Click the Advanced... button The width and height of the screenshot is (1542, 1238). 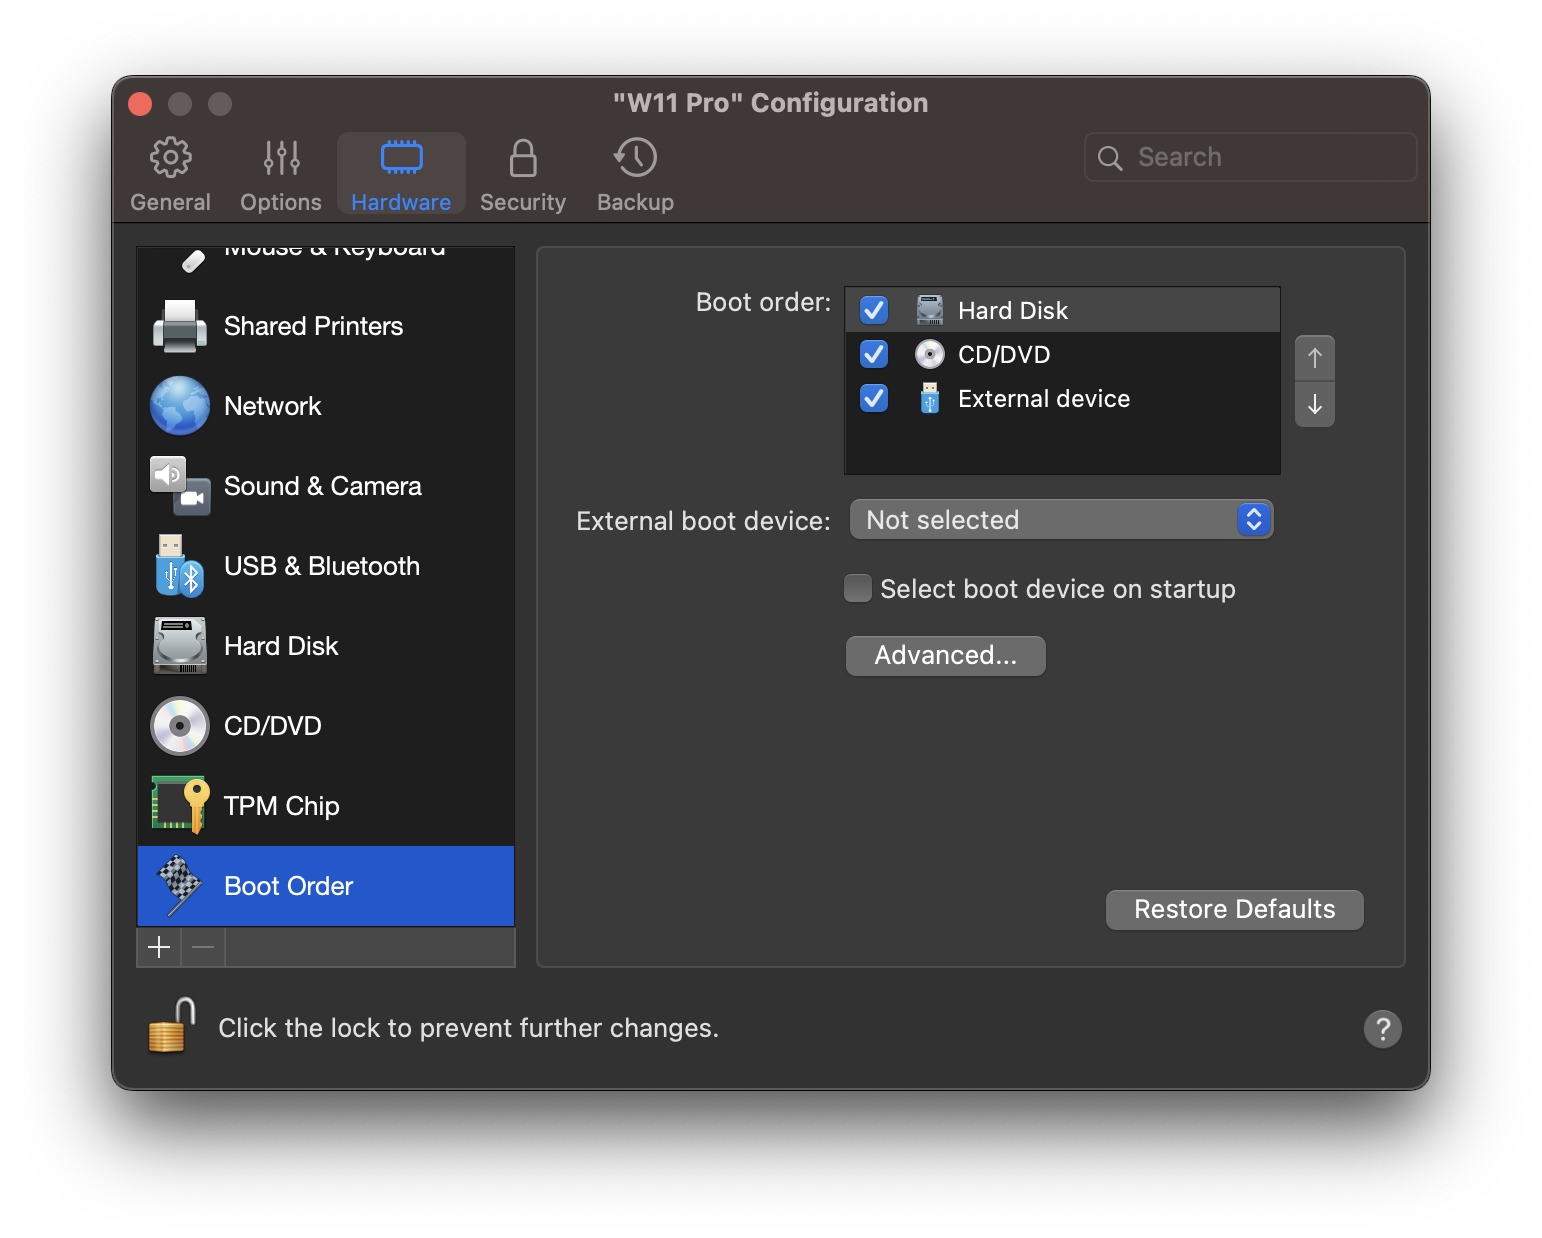click(x=945, y=656)
